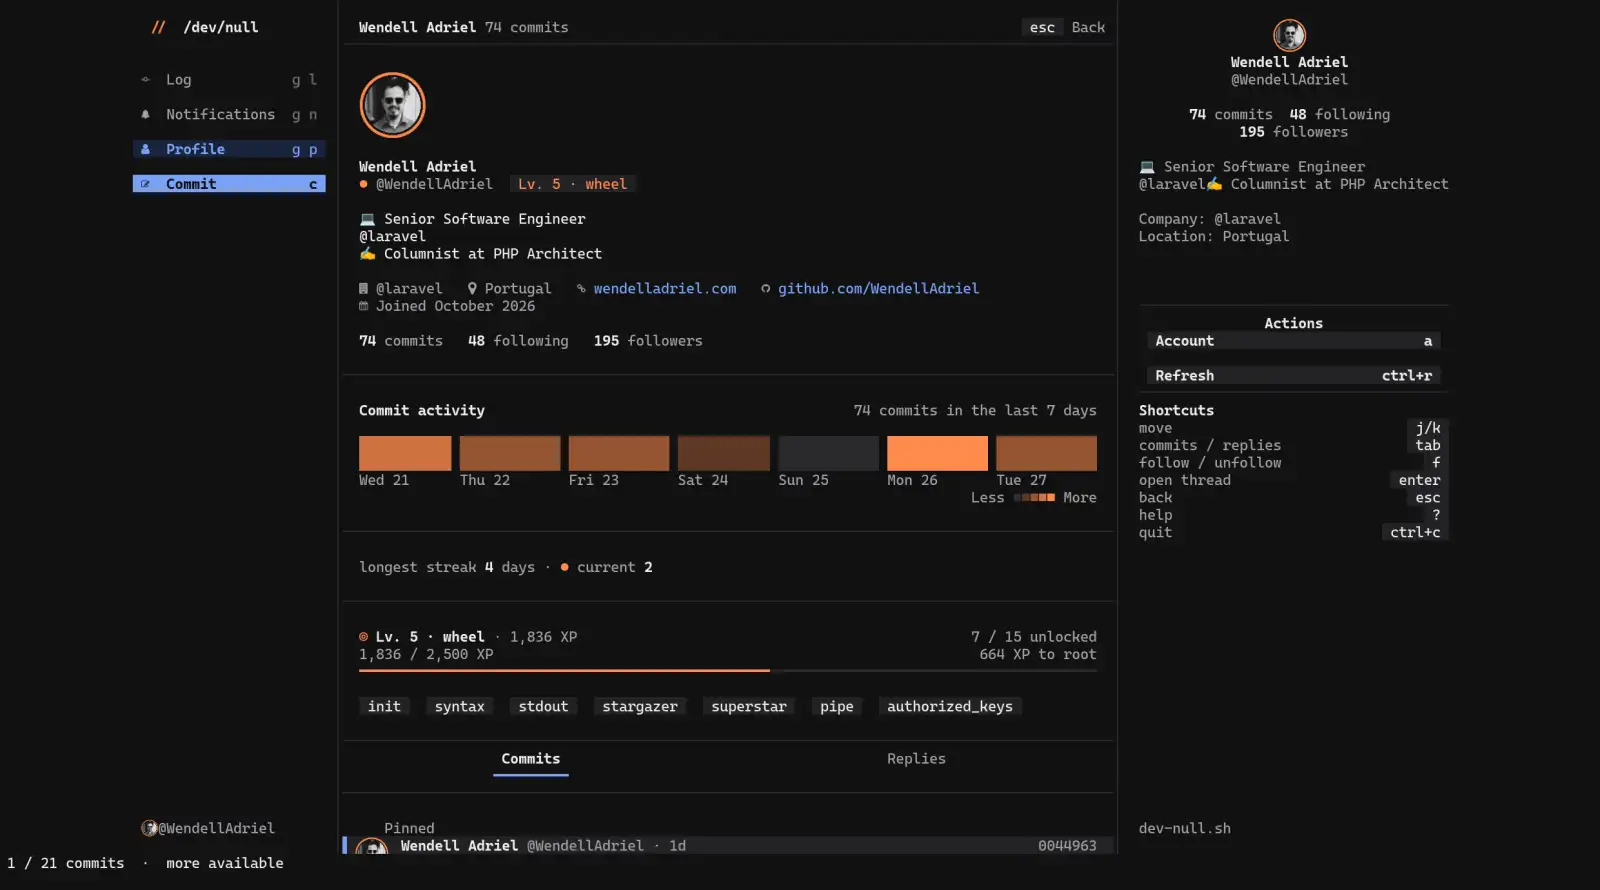Screen dimensions: 1600x890
Task: Open the pinned commit 0044963
Action: click(x=728, y=846)
